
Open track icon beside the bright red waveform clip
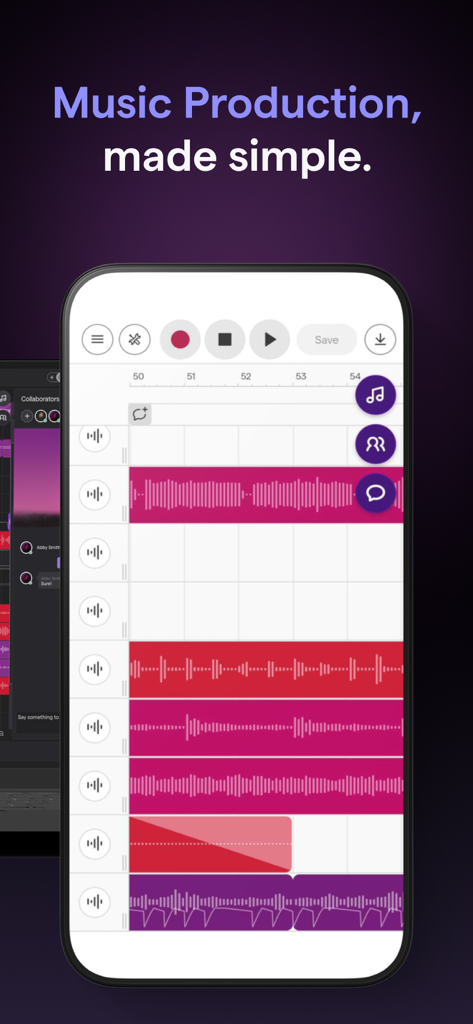coord(95,669)
